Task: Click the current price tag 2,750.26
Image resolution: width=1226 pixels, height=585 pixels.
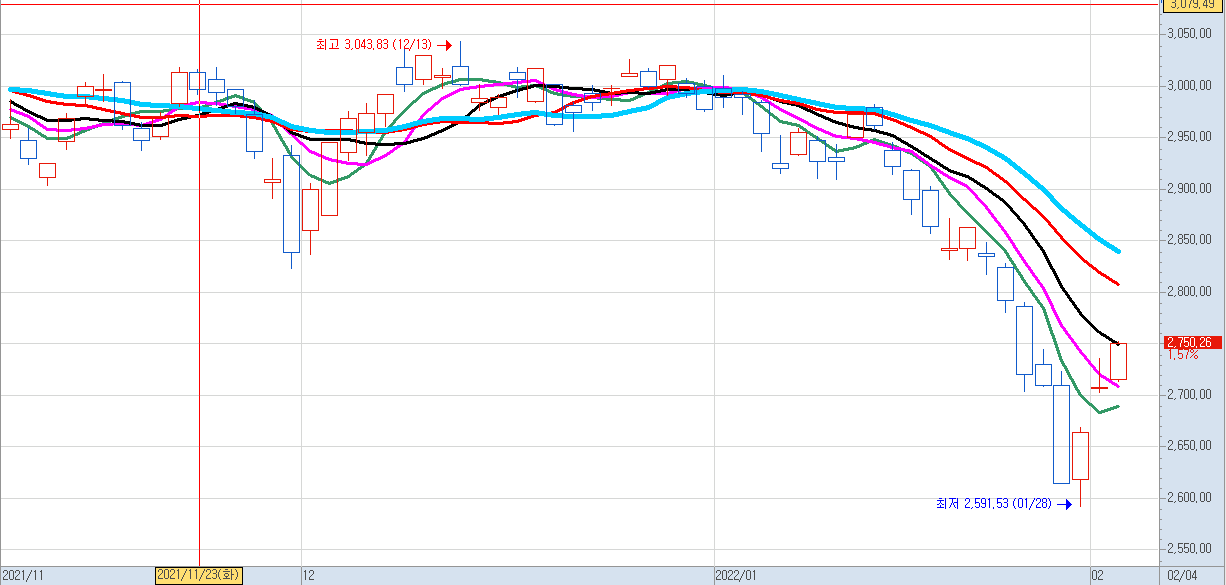Action: [x=1190, y=342]
